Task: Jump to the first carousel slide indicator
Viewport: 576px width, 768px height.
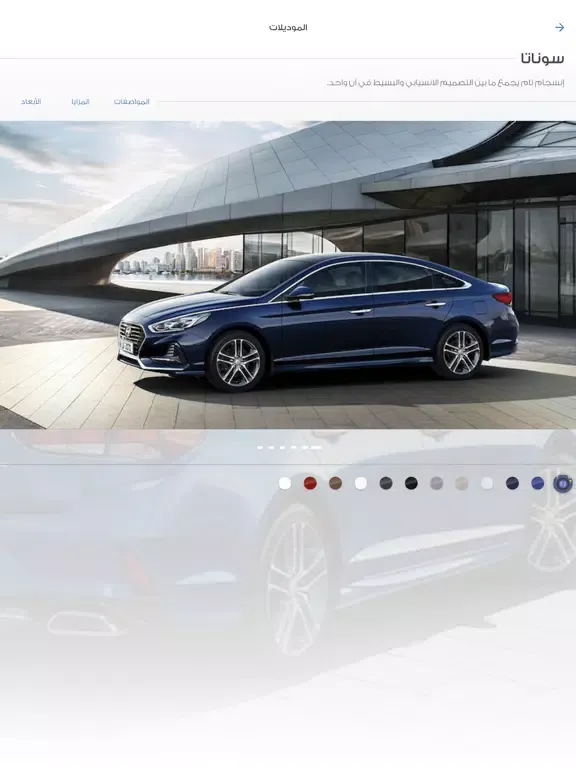Action: (260, 447)
